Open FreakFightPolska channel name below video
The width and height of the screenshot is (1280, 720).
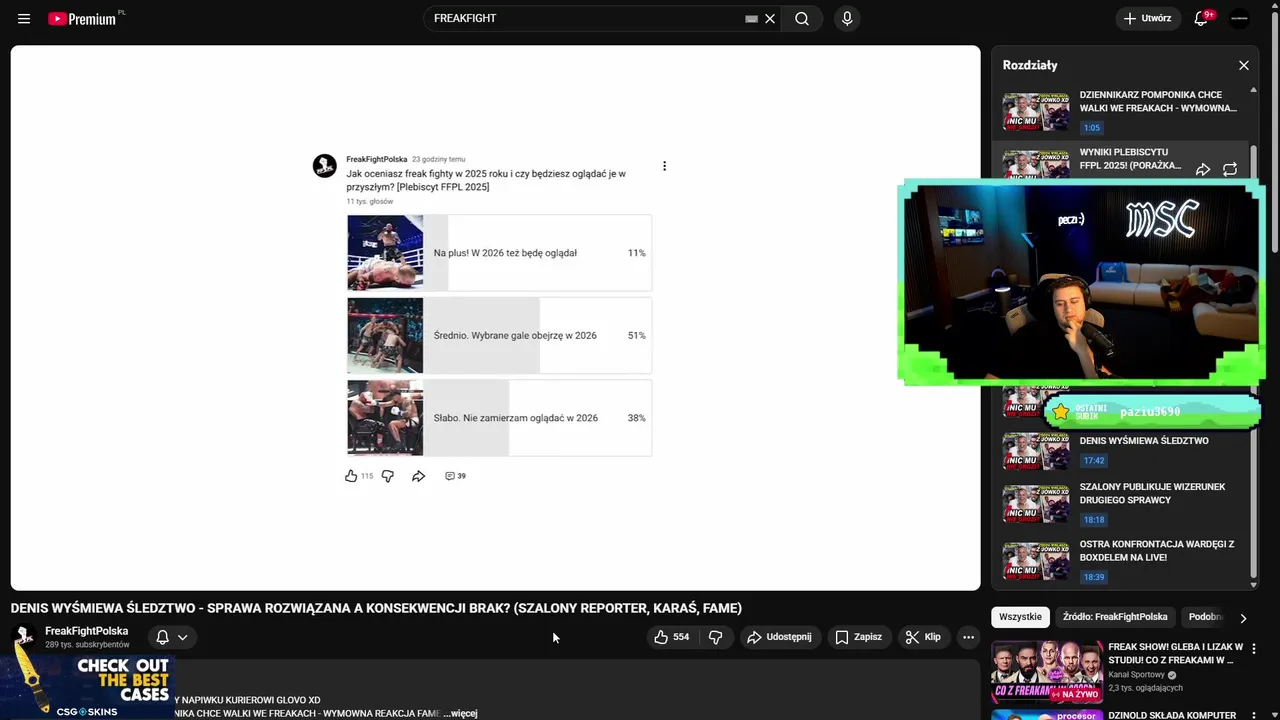86,631
